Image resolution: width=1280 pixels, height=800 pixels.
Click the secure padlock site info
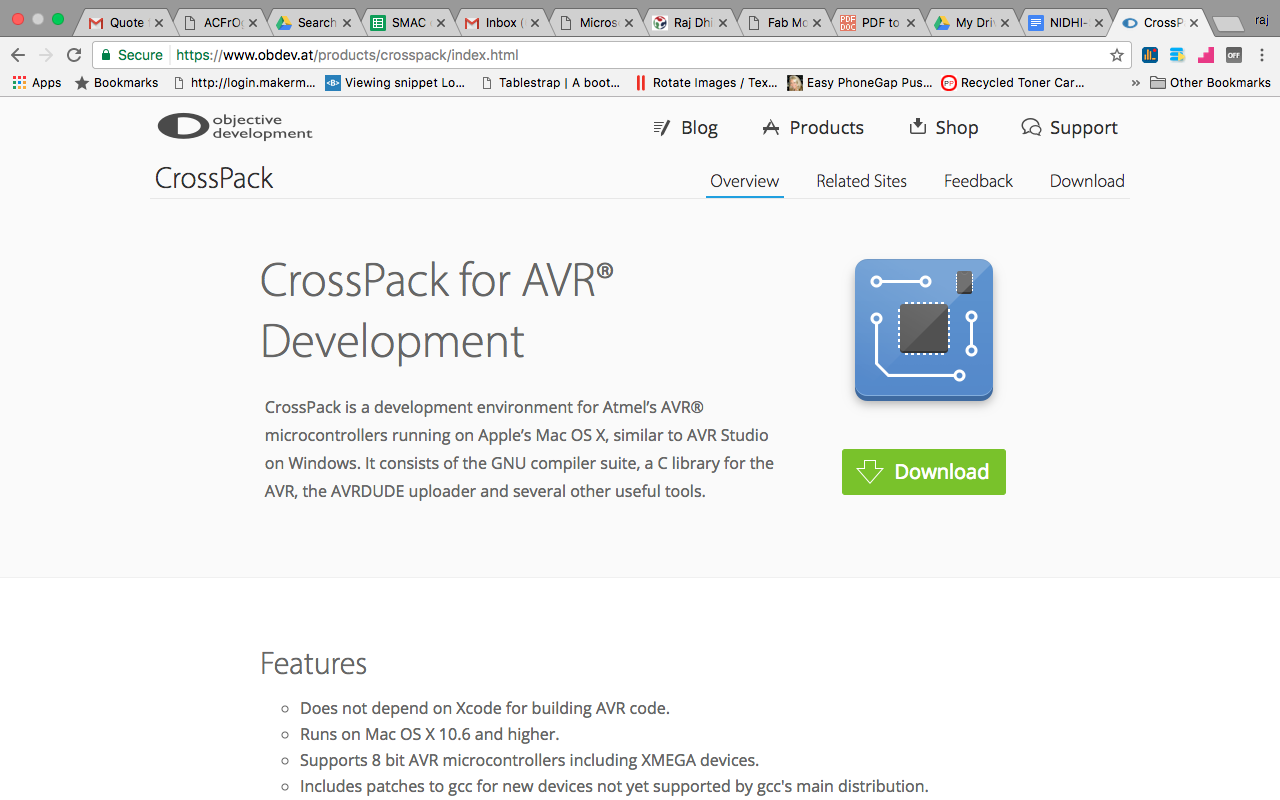[x=131, y=55]
